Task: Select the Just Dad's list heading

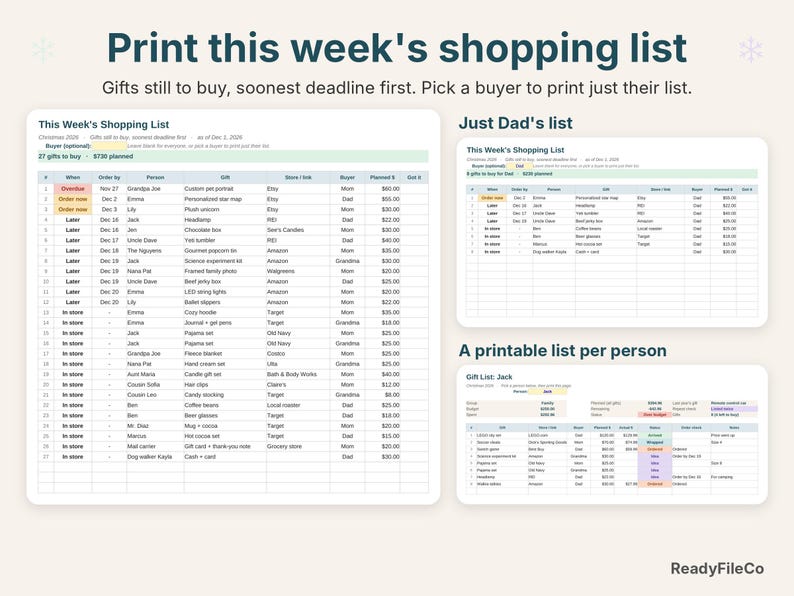Action: click(x=515, y=123)
